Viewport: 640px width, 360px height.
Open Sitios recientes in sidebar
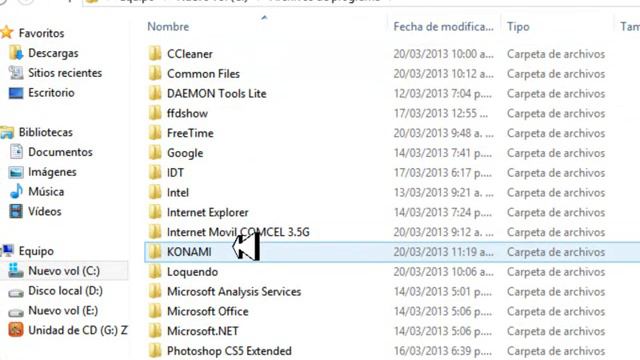point(65,73)
